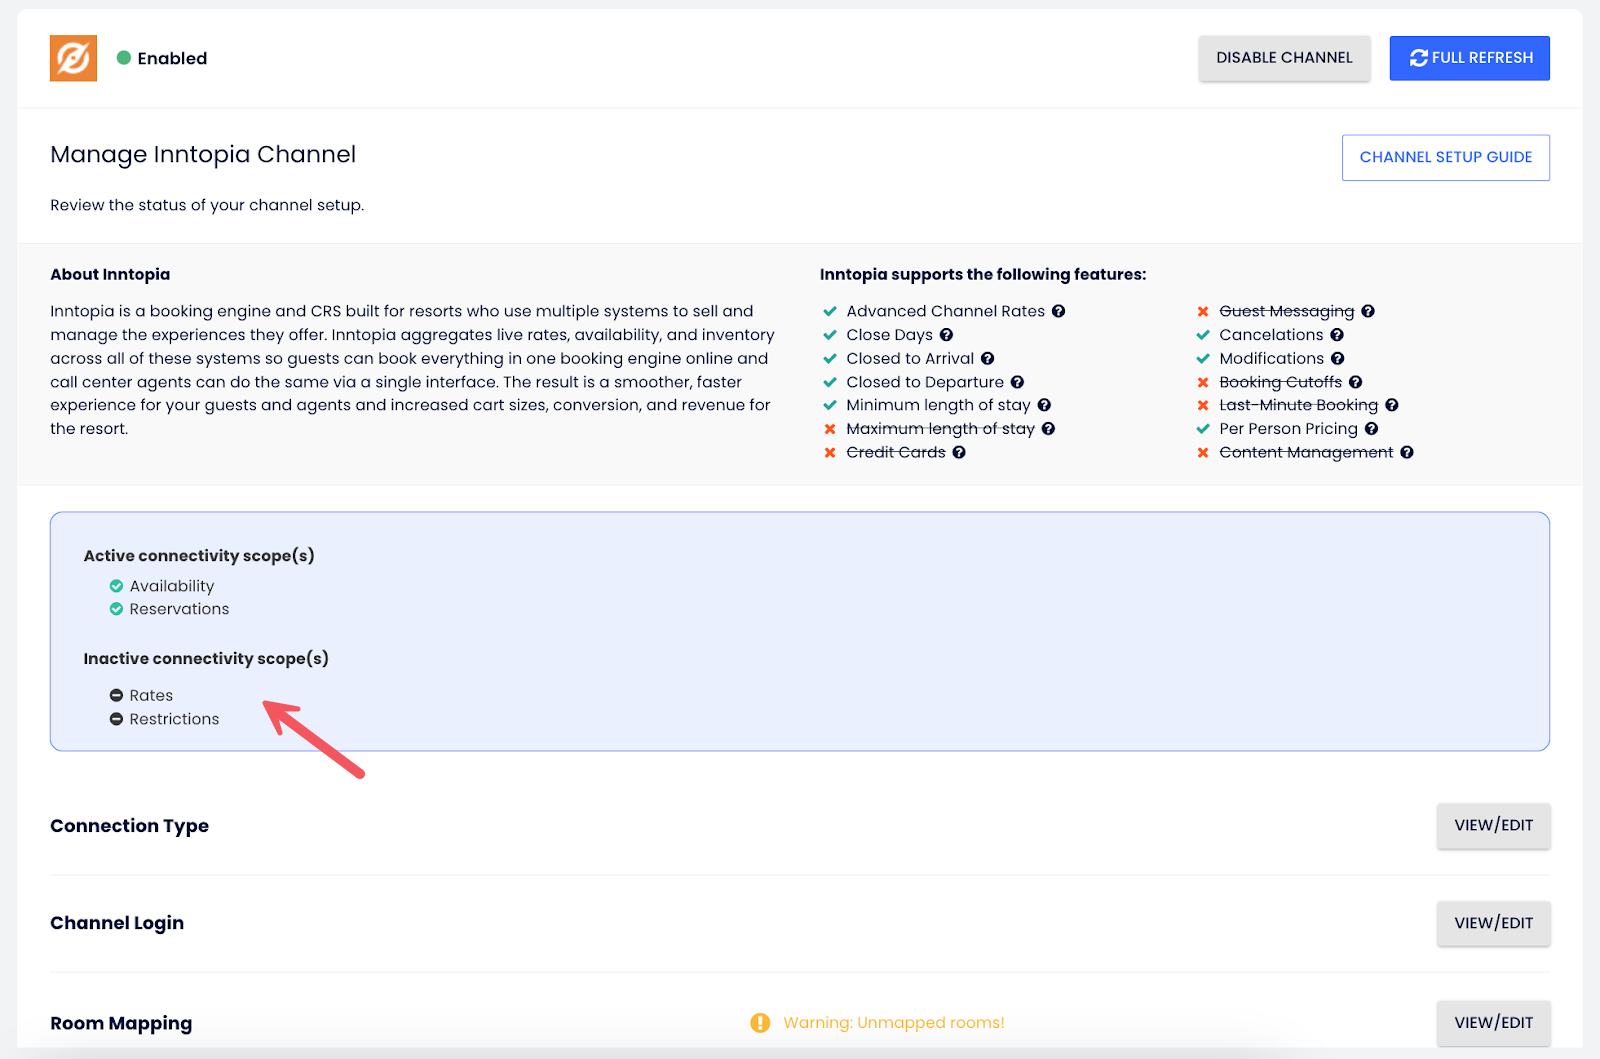
Task: Click the 'Inactive connectivity scope(s)' heading
Action: 206,659
